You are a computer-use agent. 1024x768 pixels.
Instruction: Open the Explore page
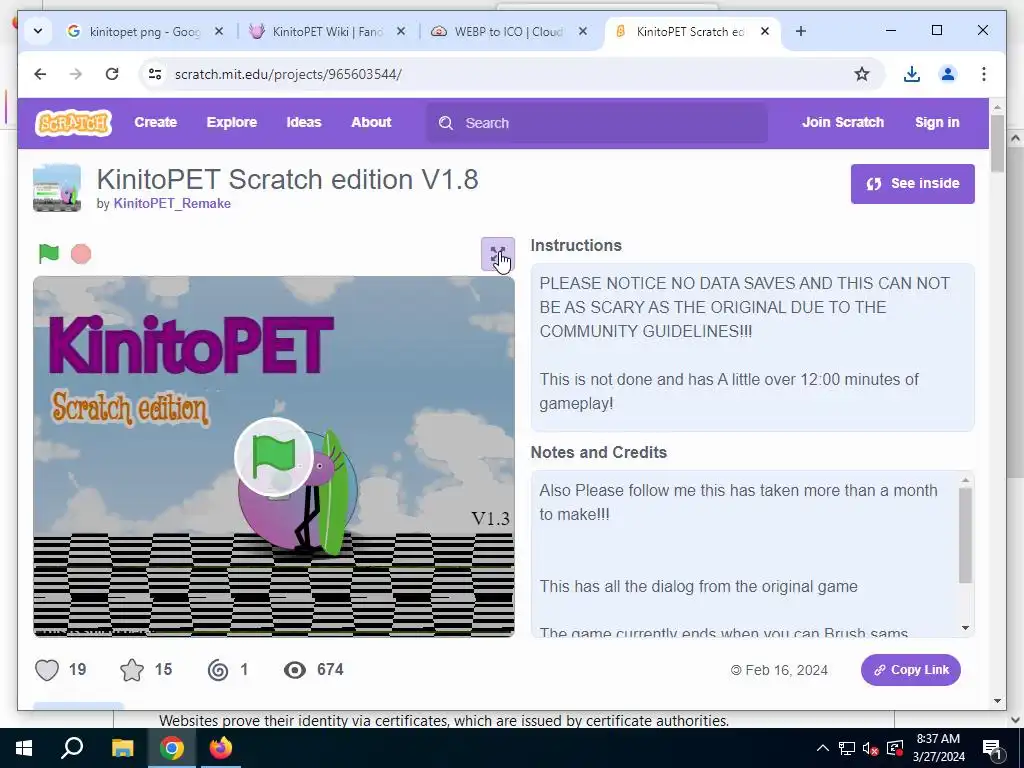[x=232, y=122]
